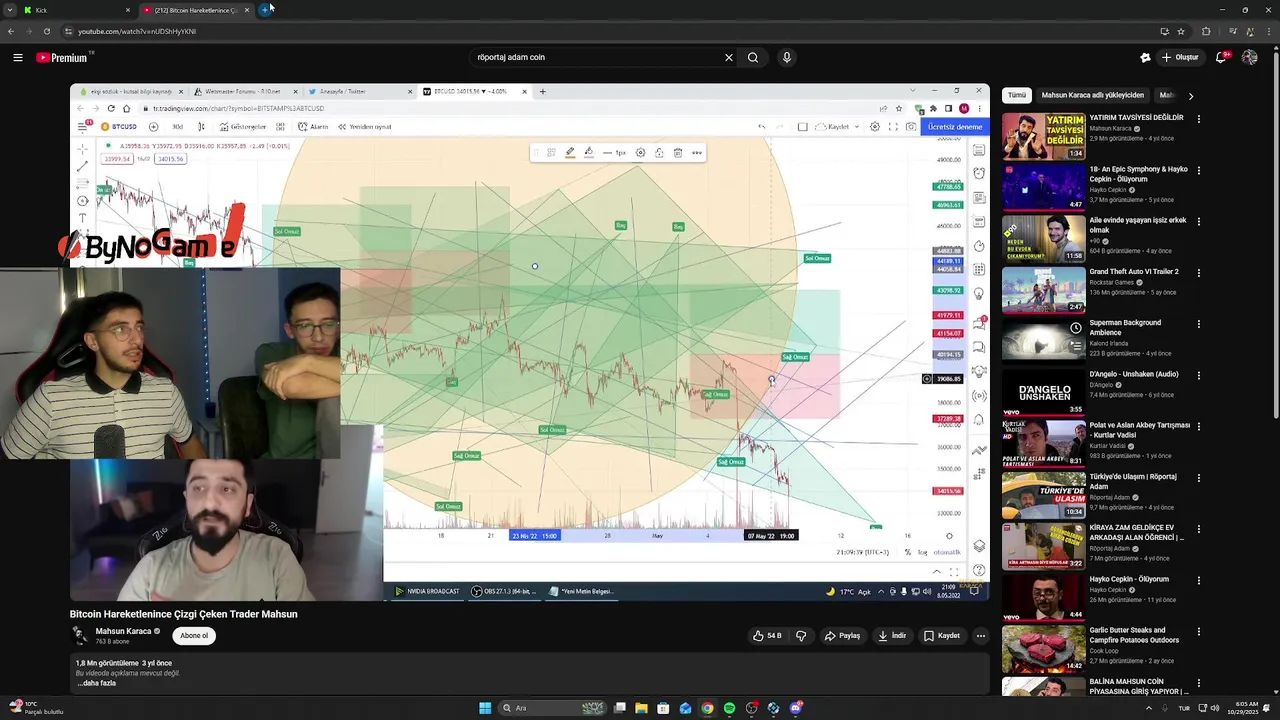Image resolution: width=1280 pixels, height=720 pixels.
Task: Open options for Superman Background Ambience
Action: 1198,324
